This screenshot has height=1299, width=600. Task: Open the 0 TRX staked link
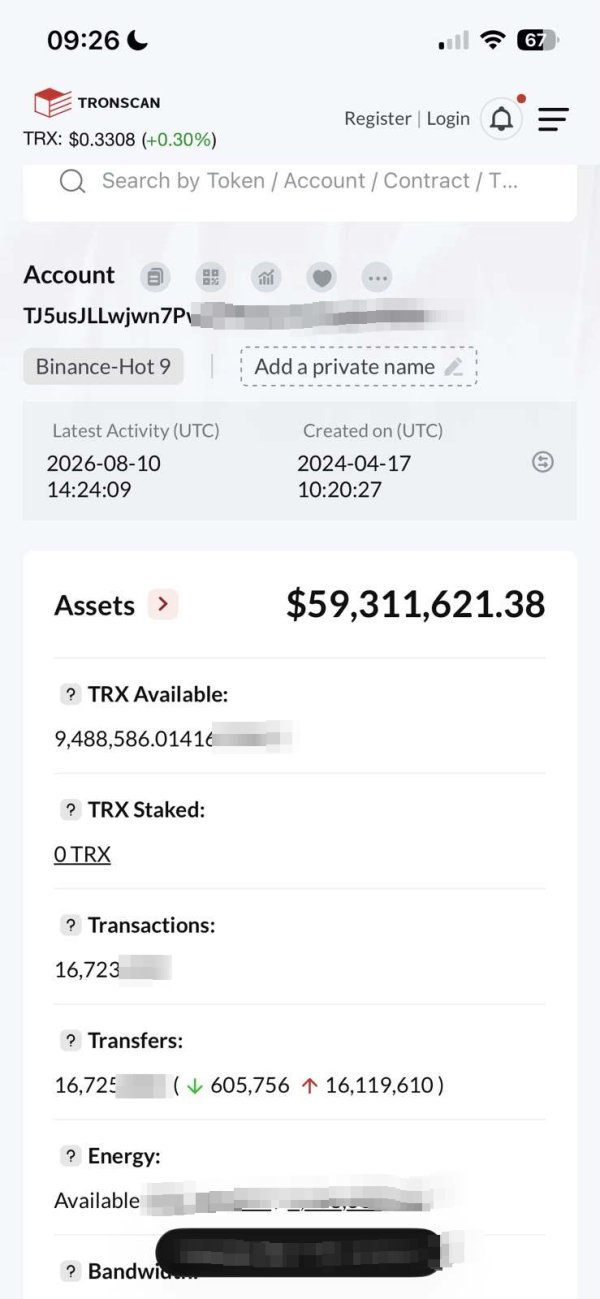[82, 854]
